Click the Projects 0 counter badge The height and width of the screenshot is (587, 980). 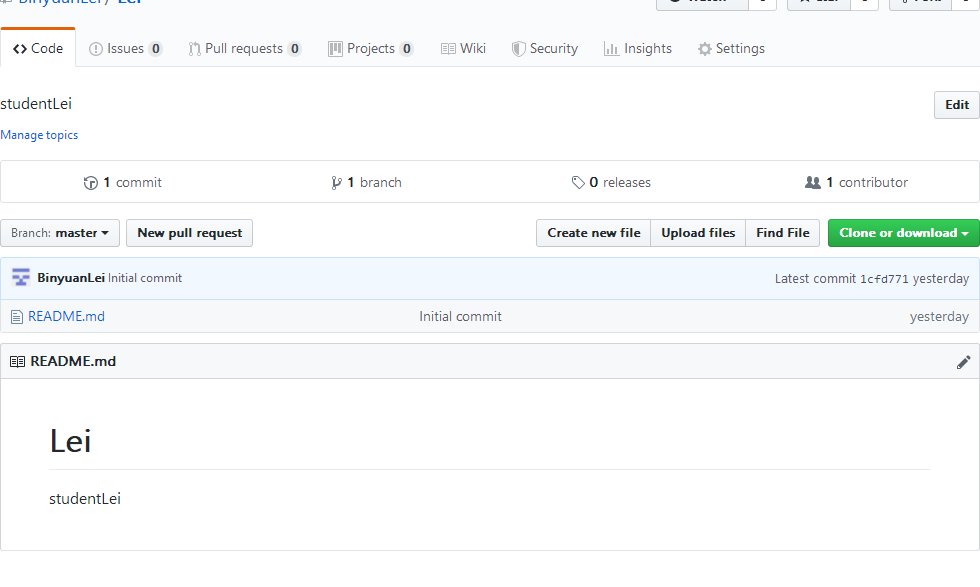point(406,48)
